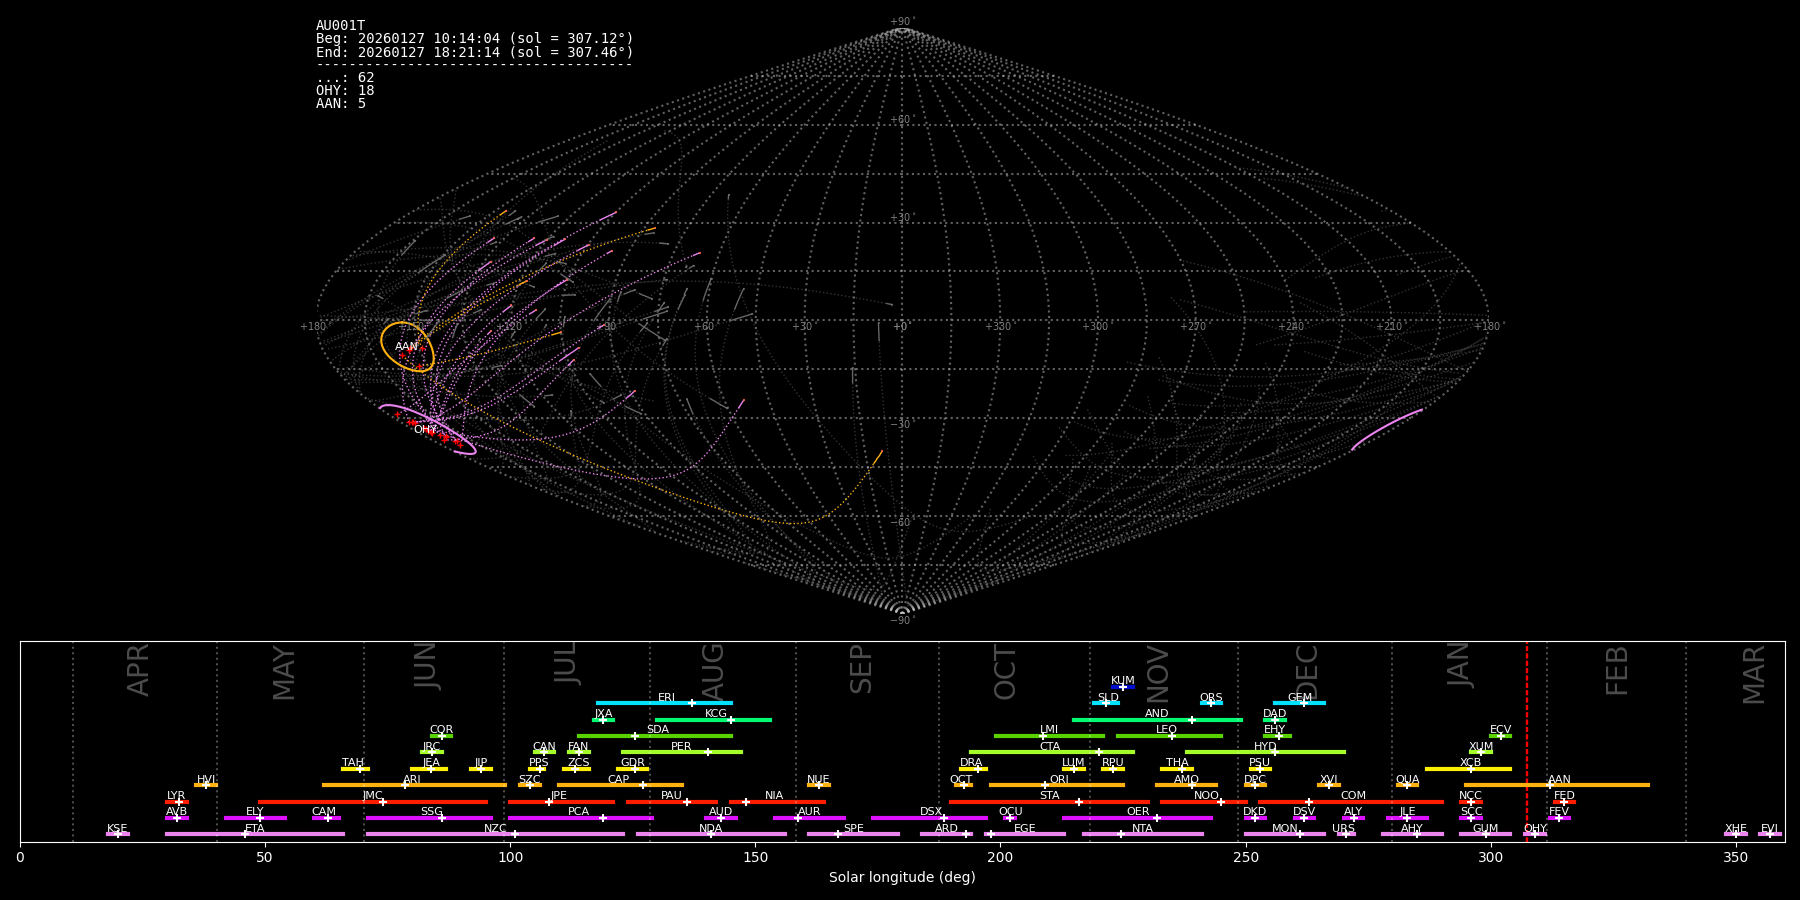Click the ERI shower label
This screenshot has width=1800, height=900.
click(x=666, y=698)
